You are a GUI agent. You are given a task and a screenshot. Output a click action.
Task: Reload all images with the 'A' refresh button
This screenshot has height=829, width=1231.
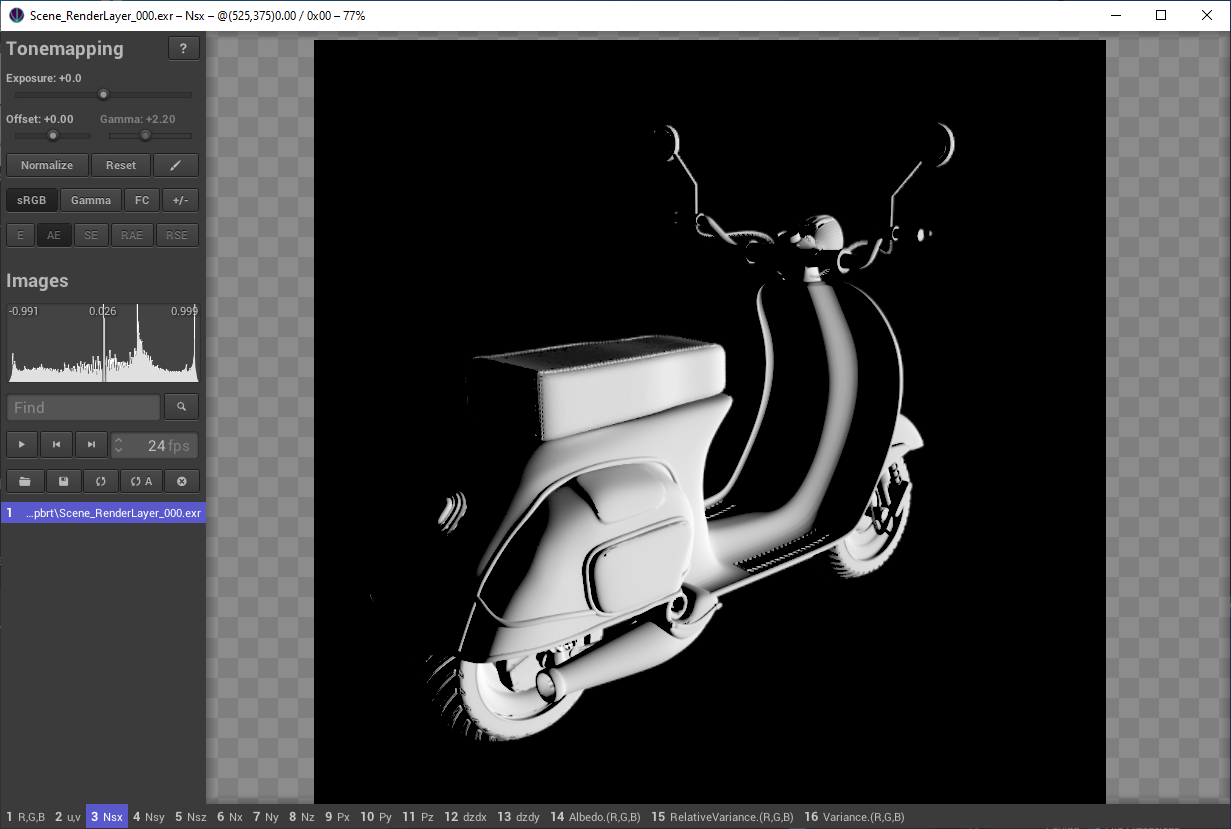tap(141, 481)
